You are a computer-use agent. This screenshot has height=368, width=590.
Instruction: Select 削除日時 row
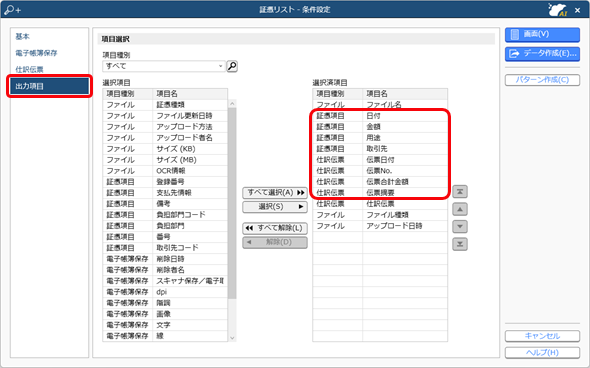point(165,259)
